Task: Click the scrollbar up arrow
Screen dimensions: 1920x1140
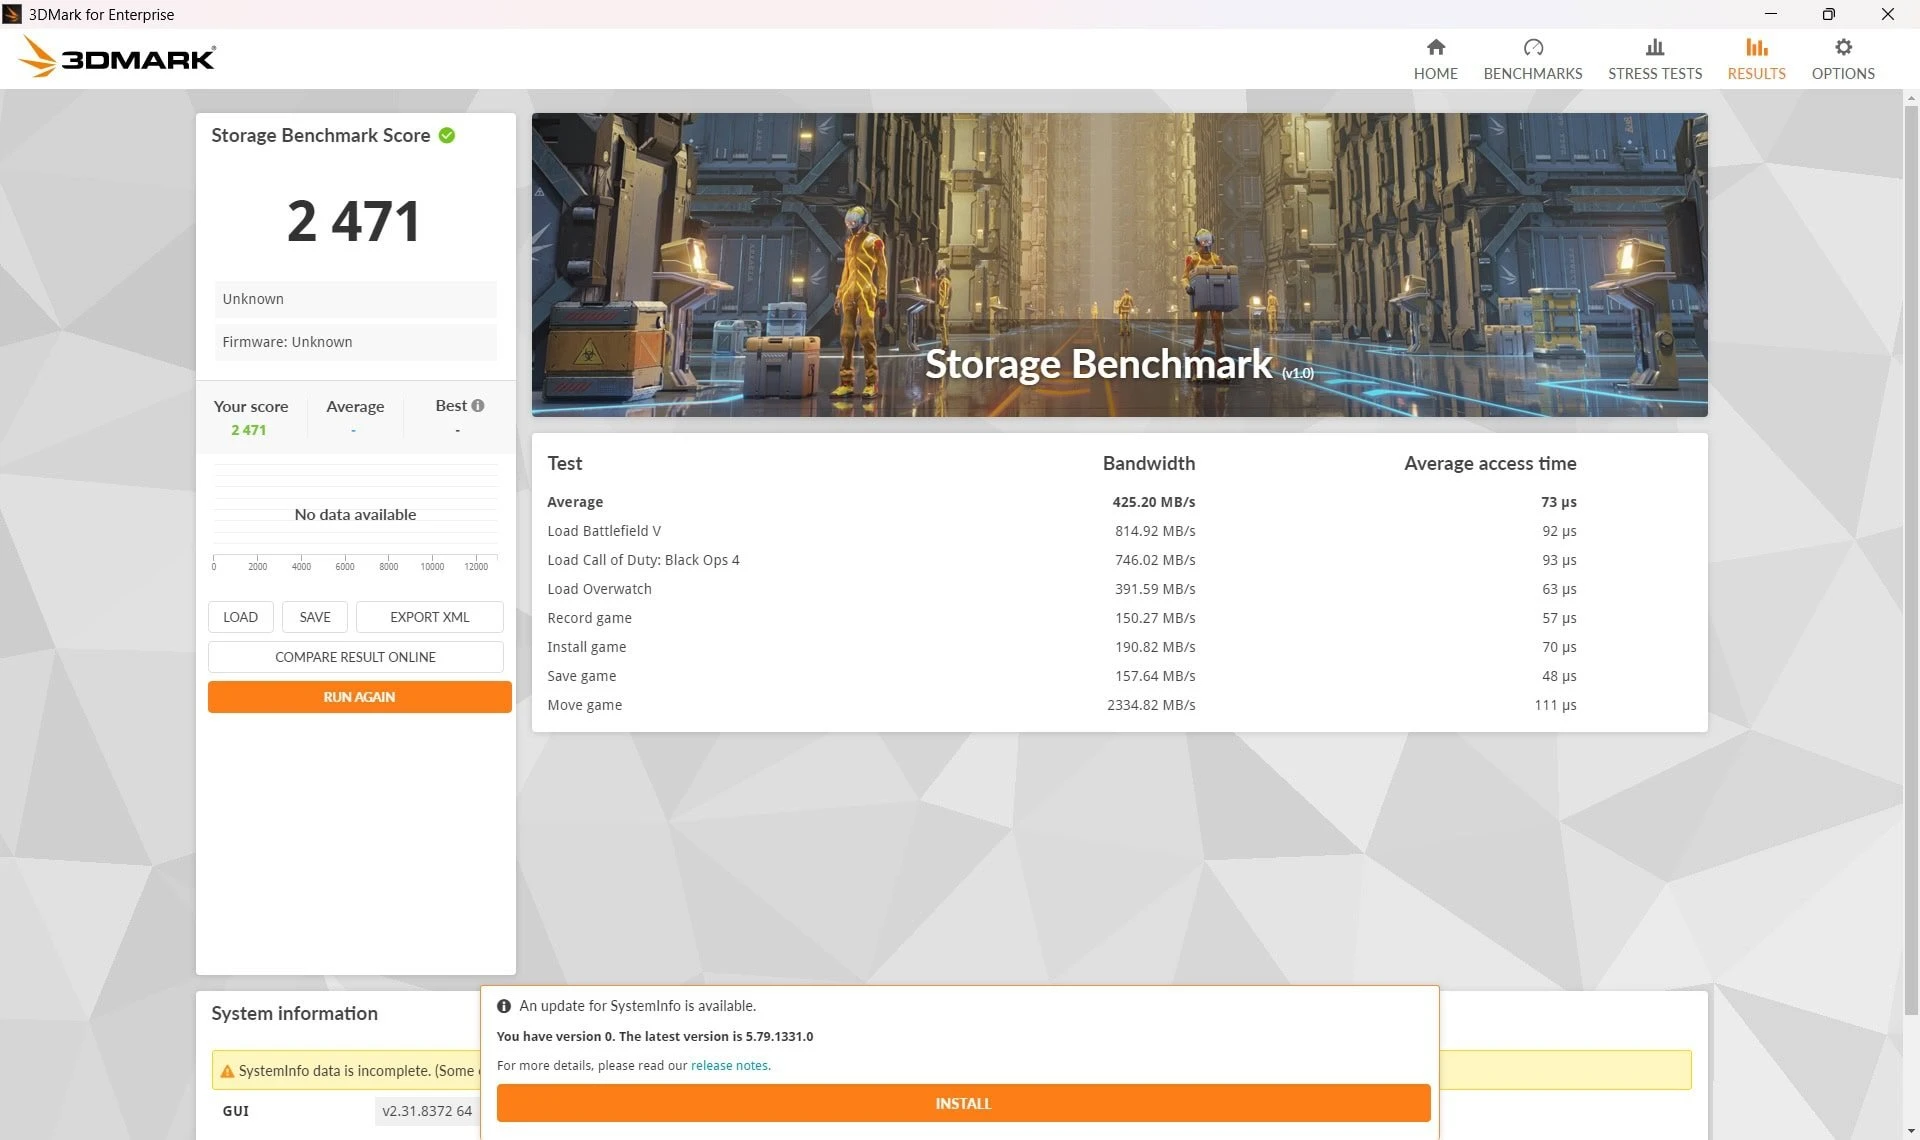Action: [1911, 98]
